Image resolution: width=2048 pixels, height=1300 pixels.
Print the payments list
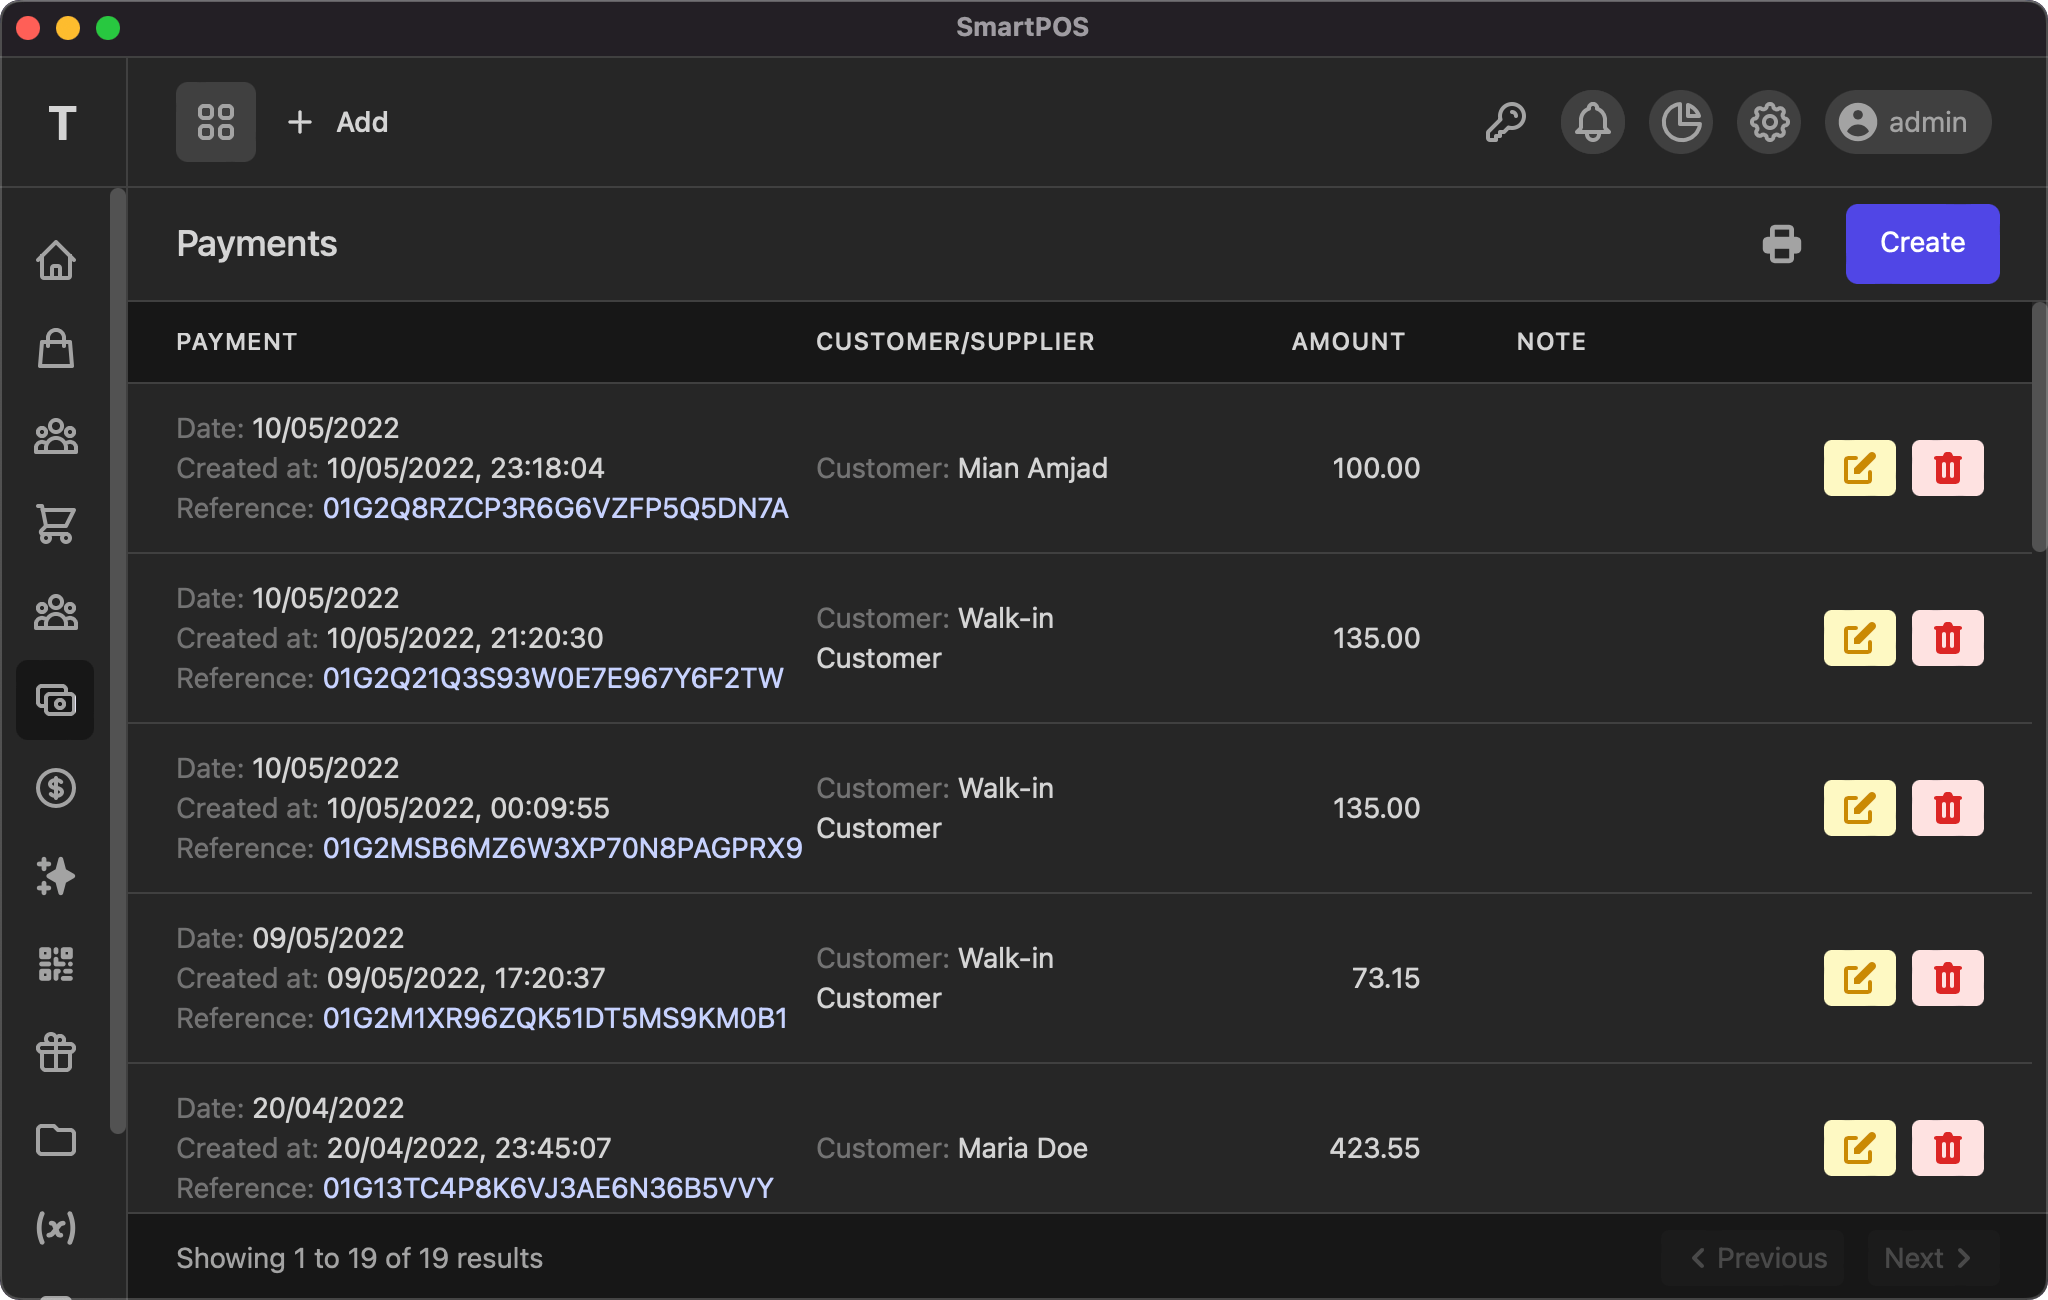point(1782,243)
